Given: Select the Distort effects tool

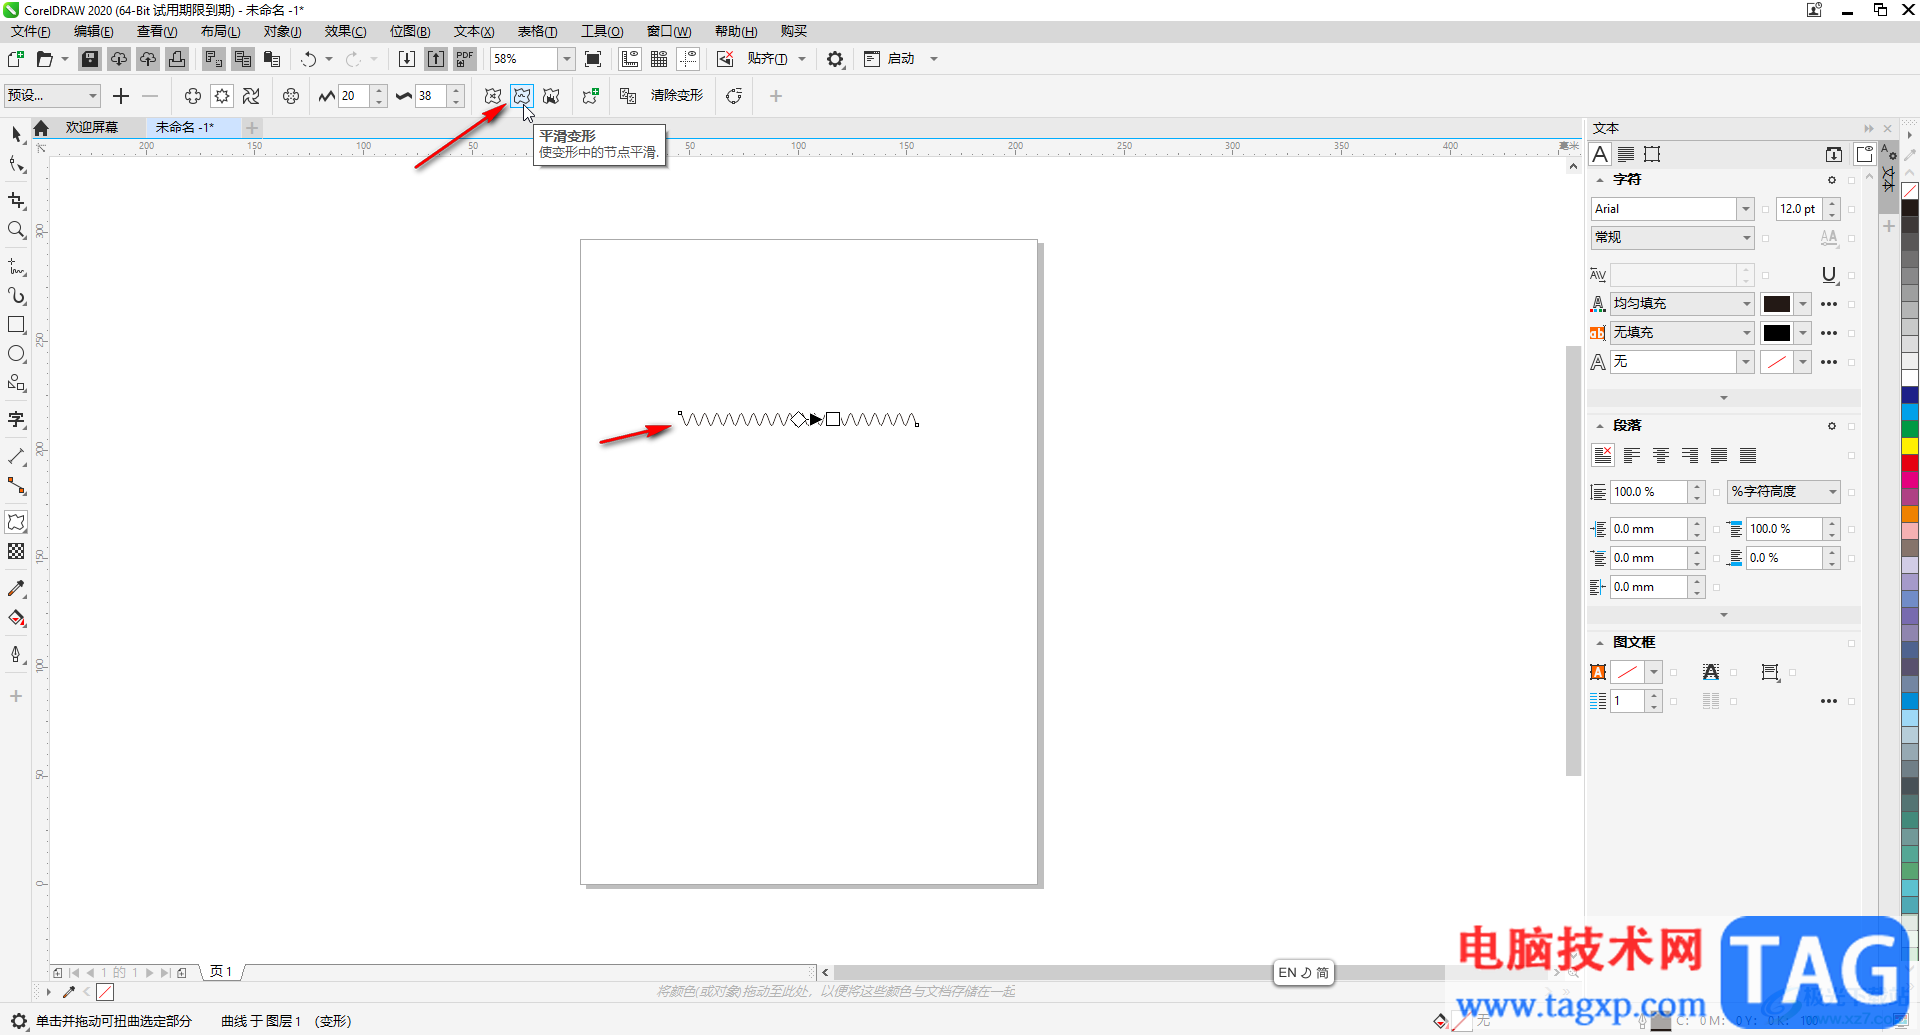Looking at the screenshot, I should pyautogui.click(x=16, y=522).
